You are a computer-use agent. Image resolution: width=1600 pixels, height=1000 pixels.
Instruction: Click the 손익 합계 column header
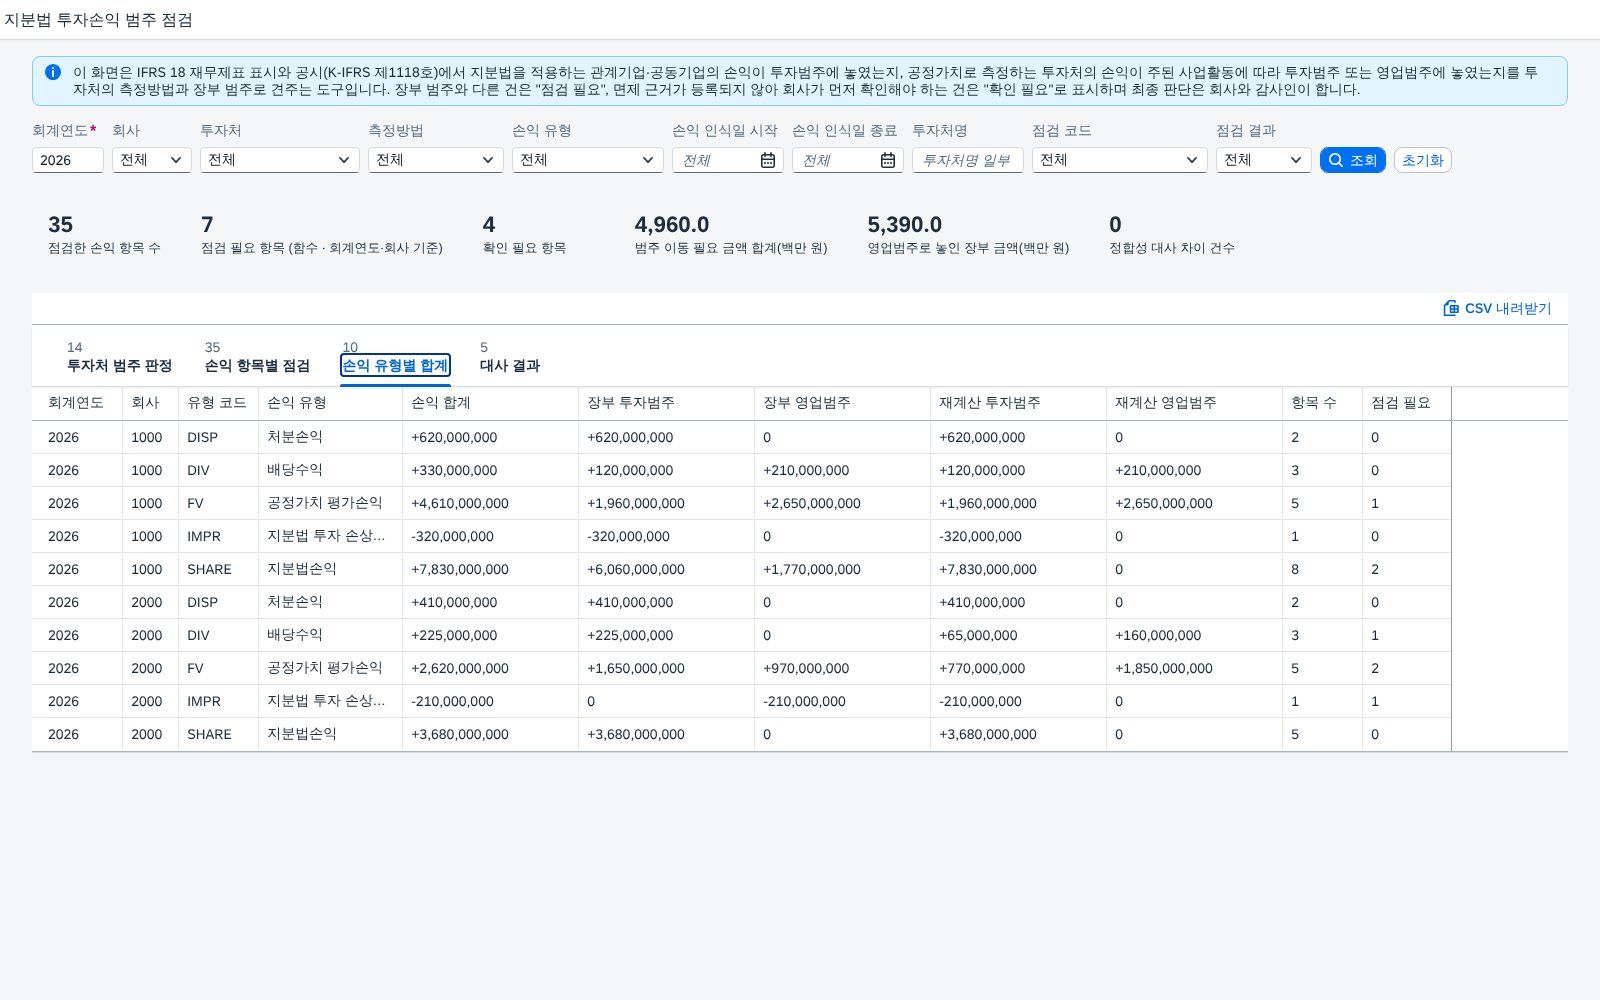click(490, 403)
